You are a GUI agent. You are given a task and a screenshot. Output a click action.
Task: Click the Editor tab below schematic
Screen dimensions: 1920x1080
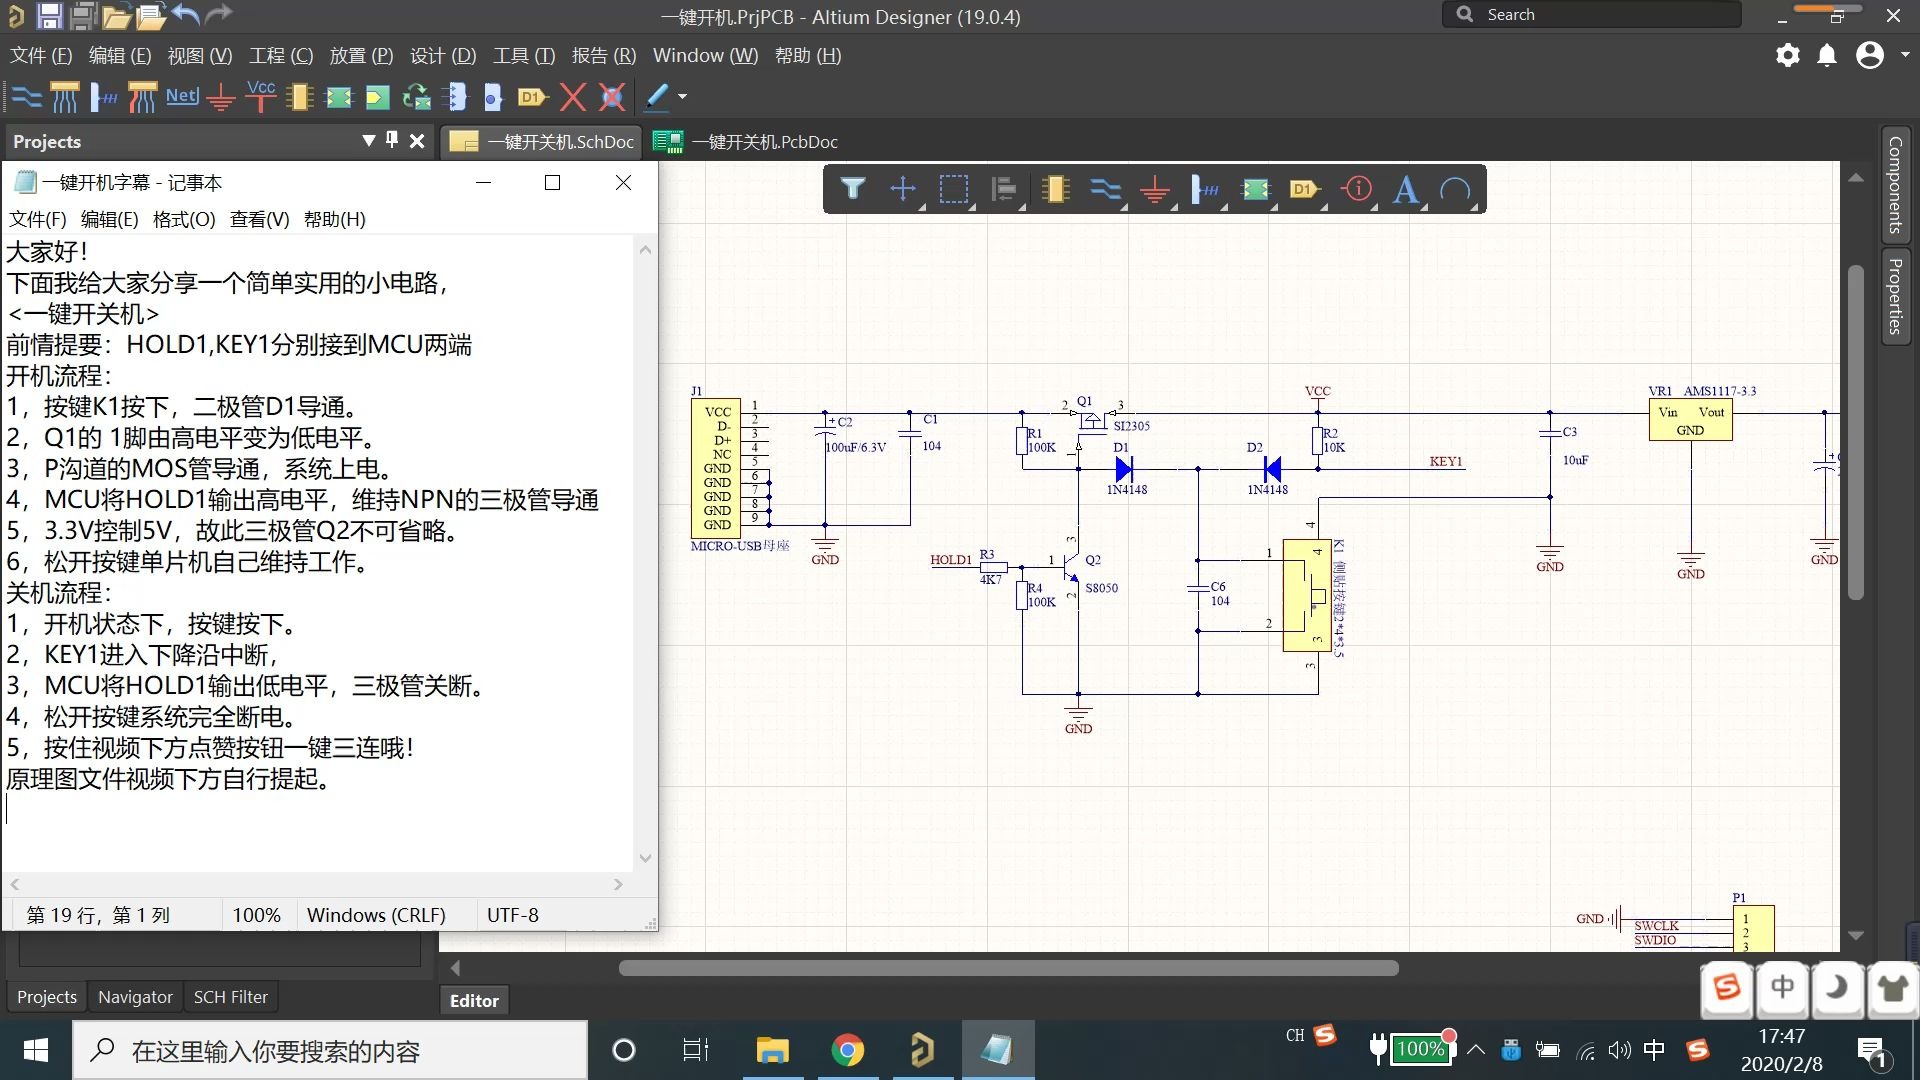point(474,1000)
